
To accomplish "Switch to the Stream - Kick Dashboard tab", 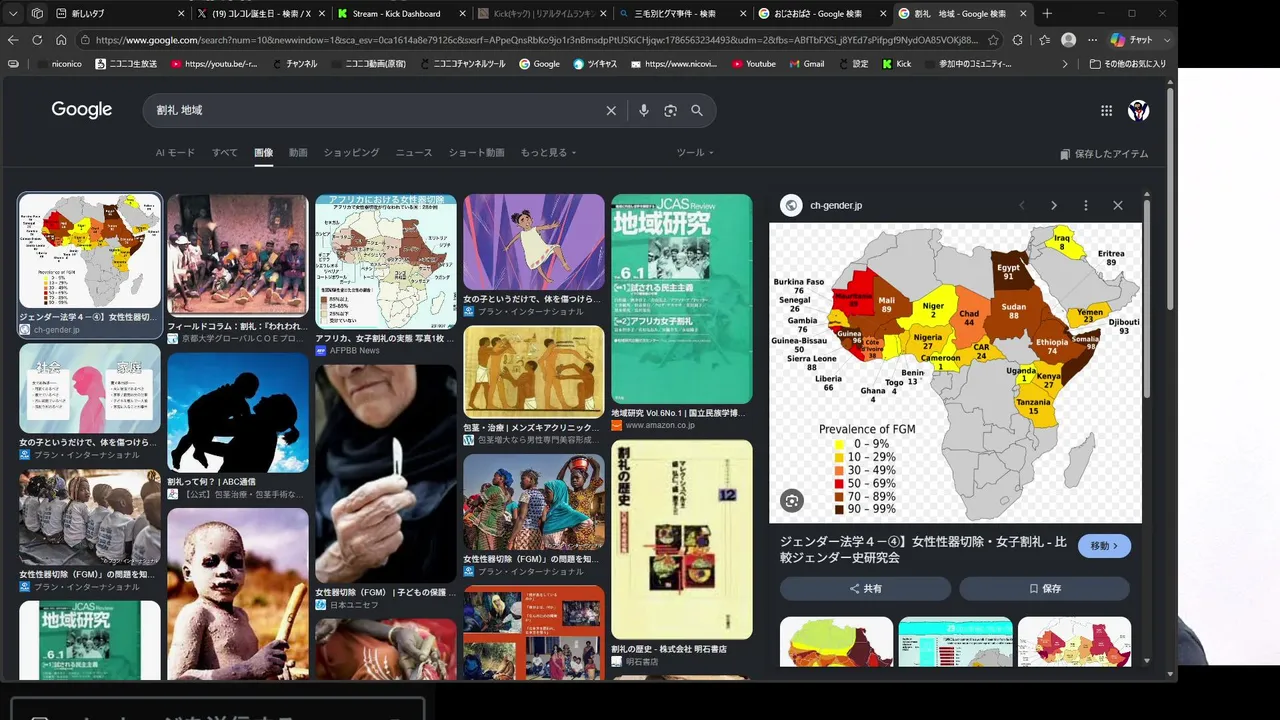I will coord(400,14).
